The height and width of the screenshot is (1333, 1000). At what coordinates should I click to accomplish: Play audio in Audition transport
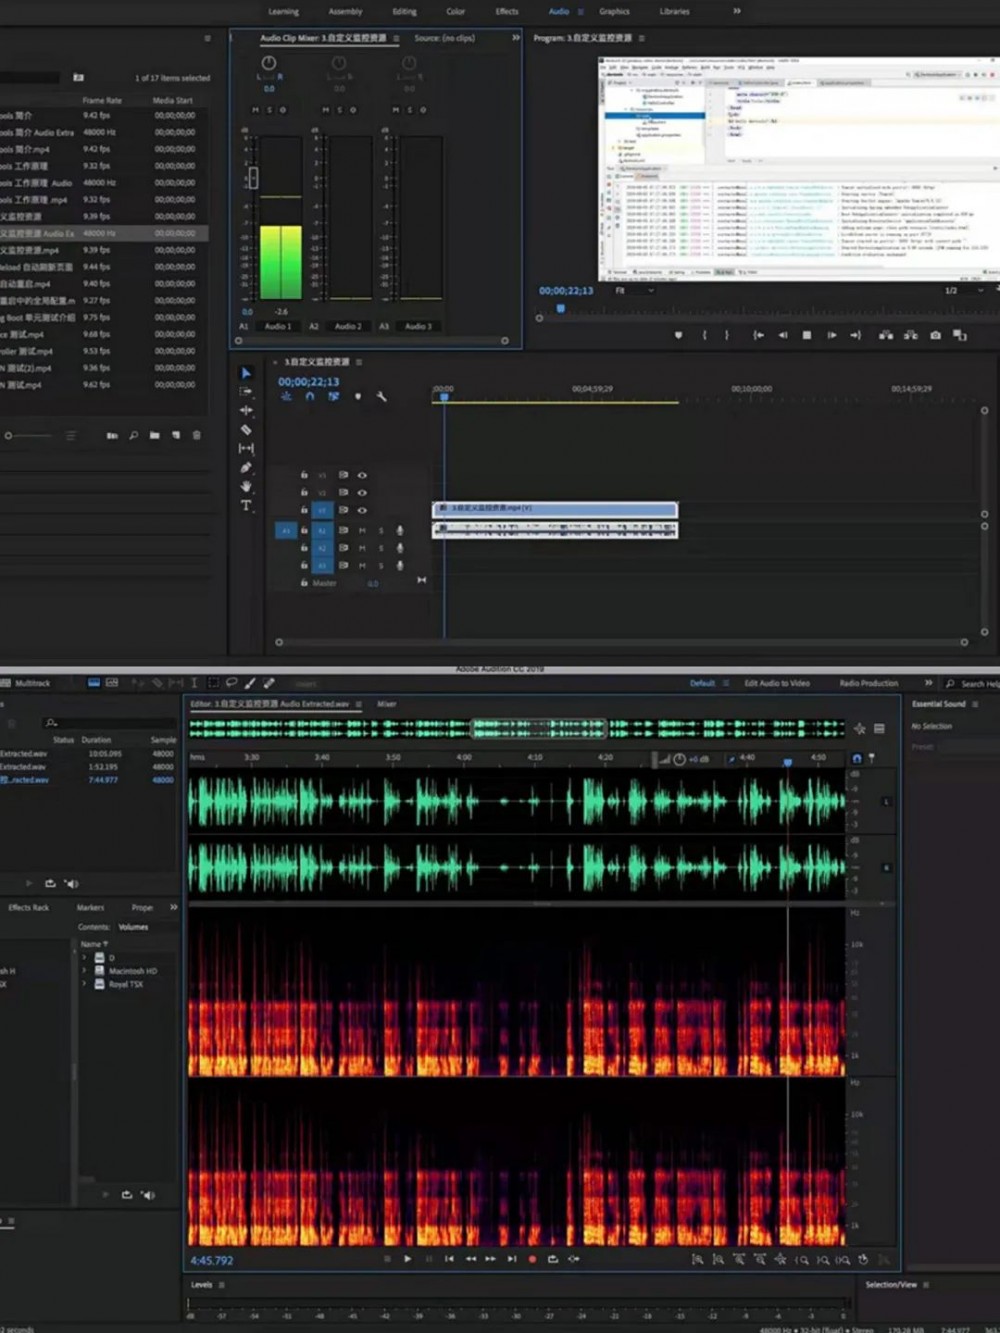click(x=407, y=1259)
